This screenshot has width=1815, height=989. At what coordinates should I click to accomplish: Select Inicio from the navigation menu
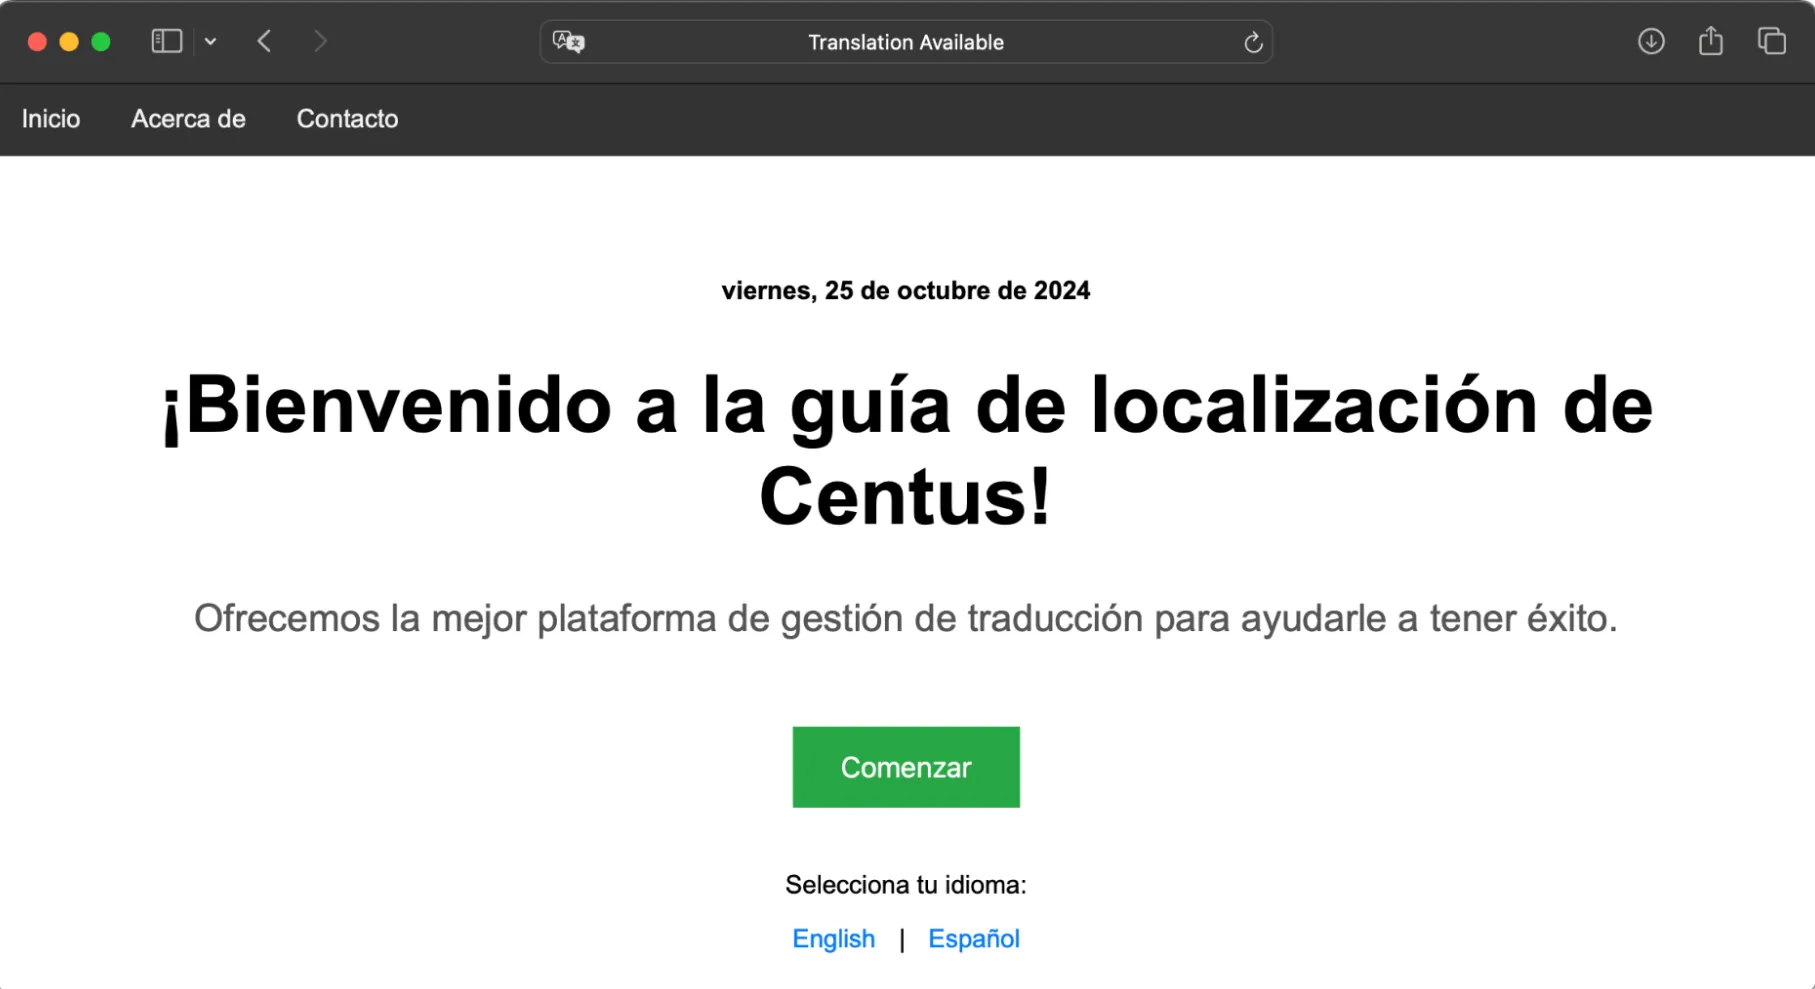(51, 119)
